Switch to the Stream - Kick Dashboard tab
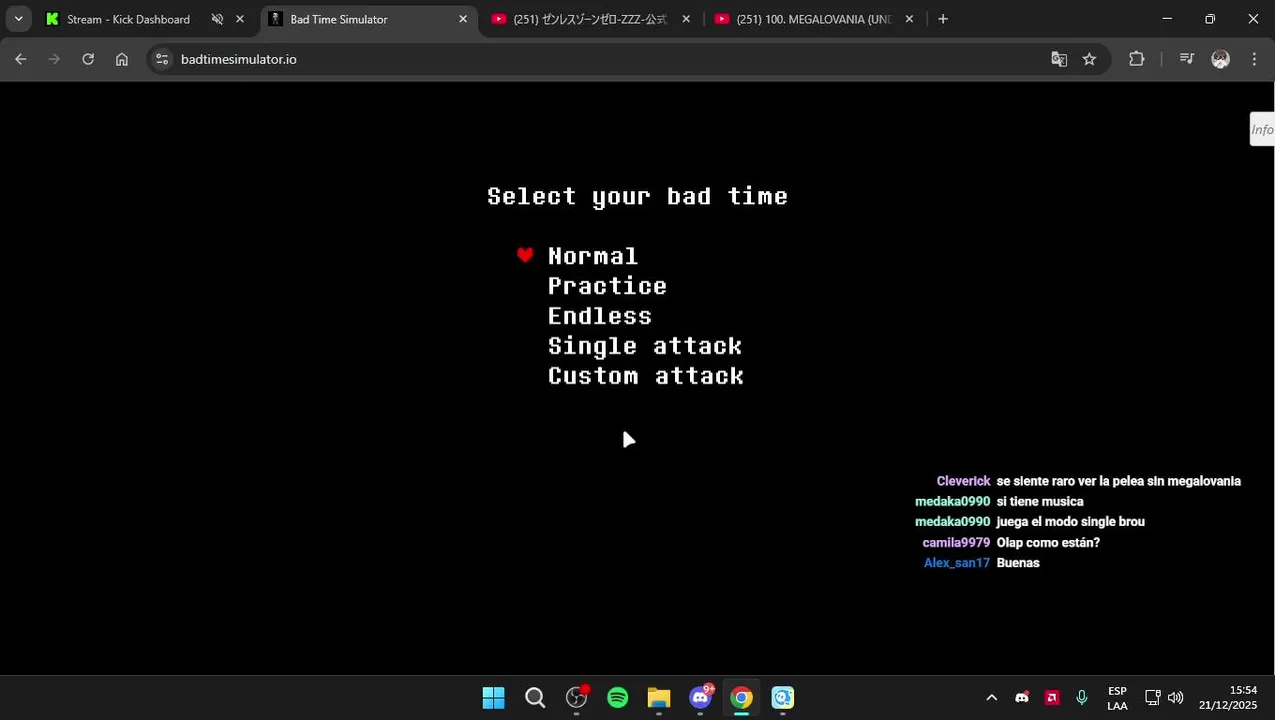The height and width of the screenshot is (720, 1275). [x=128, y=19]
